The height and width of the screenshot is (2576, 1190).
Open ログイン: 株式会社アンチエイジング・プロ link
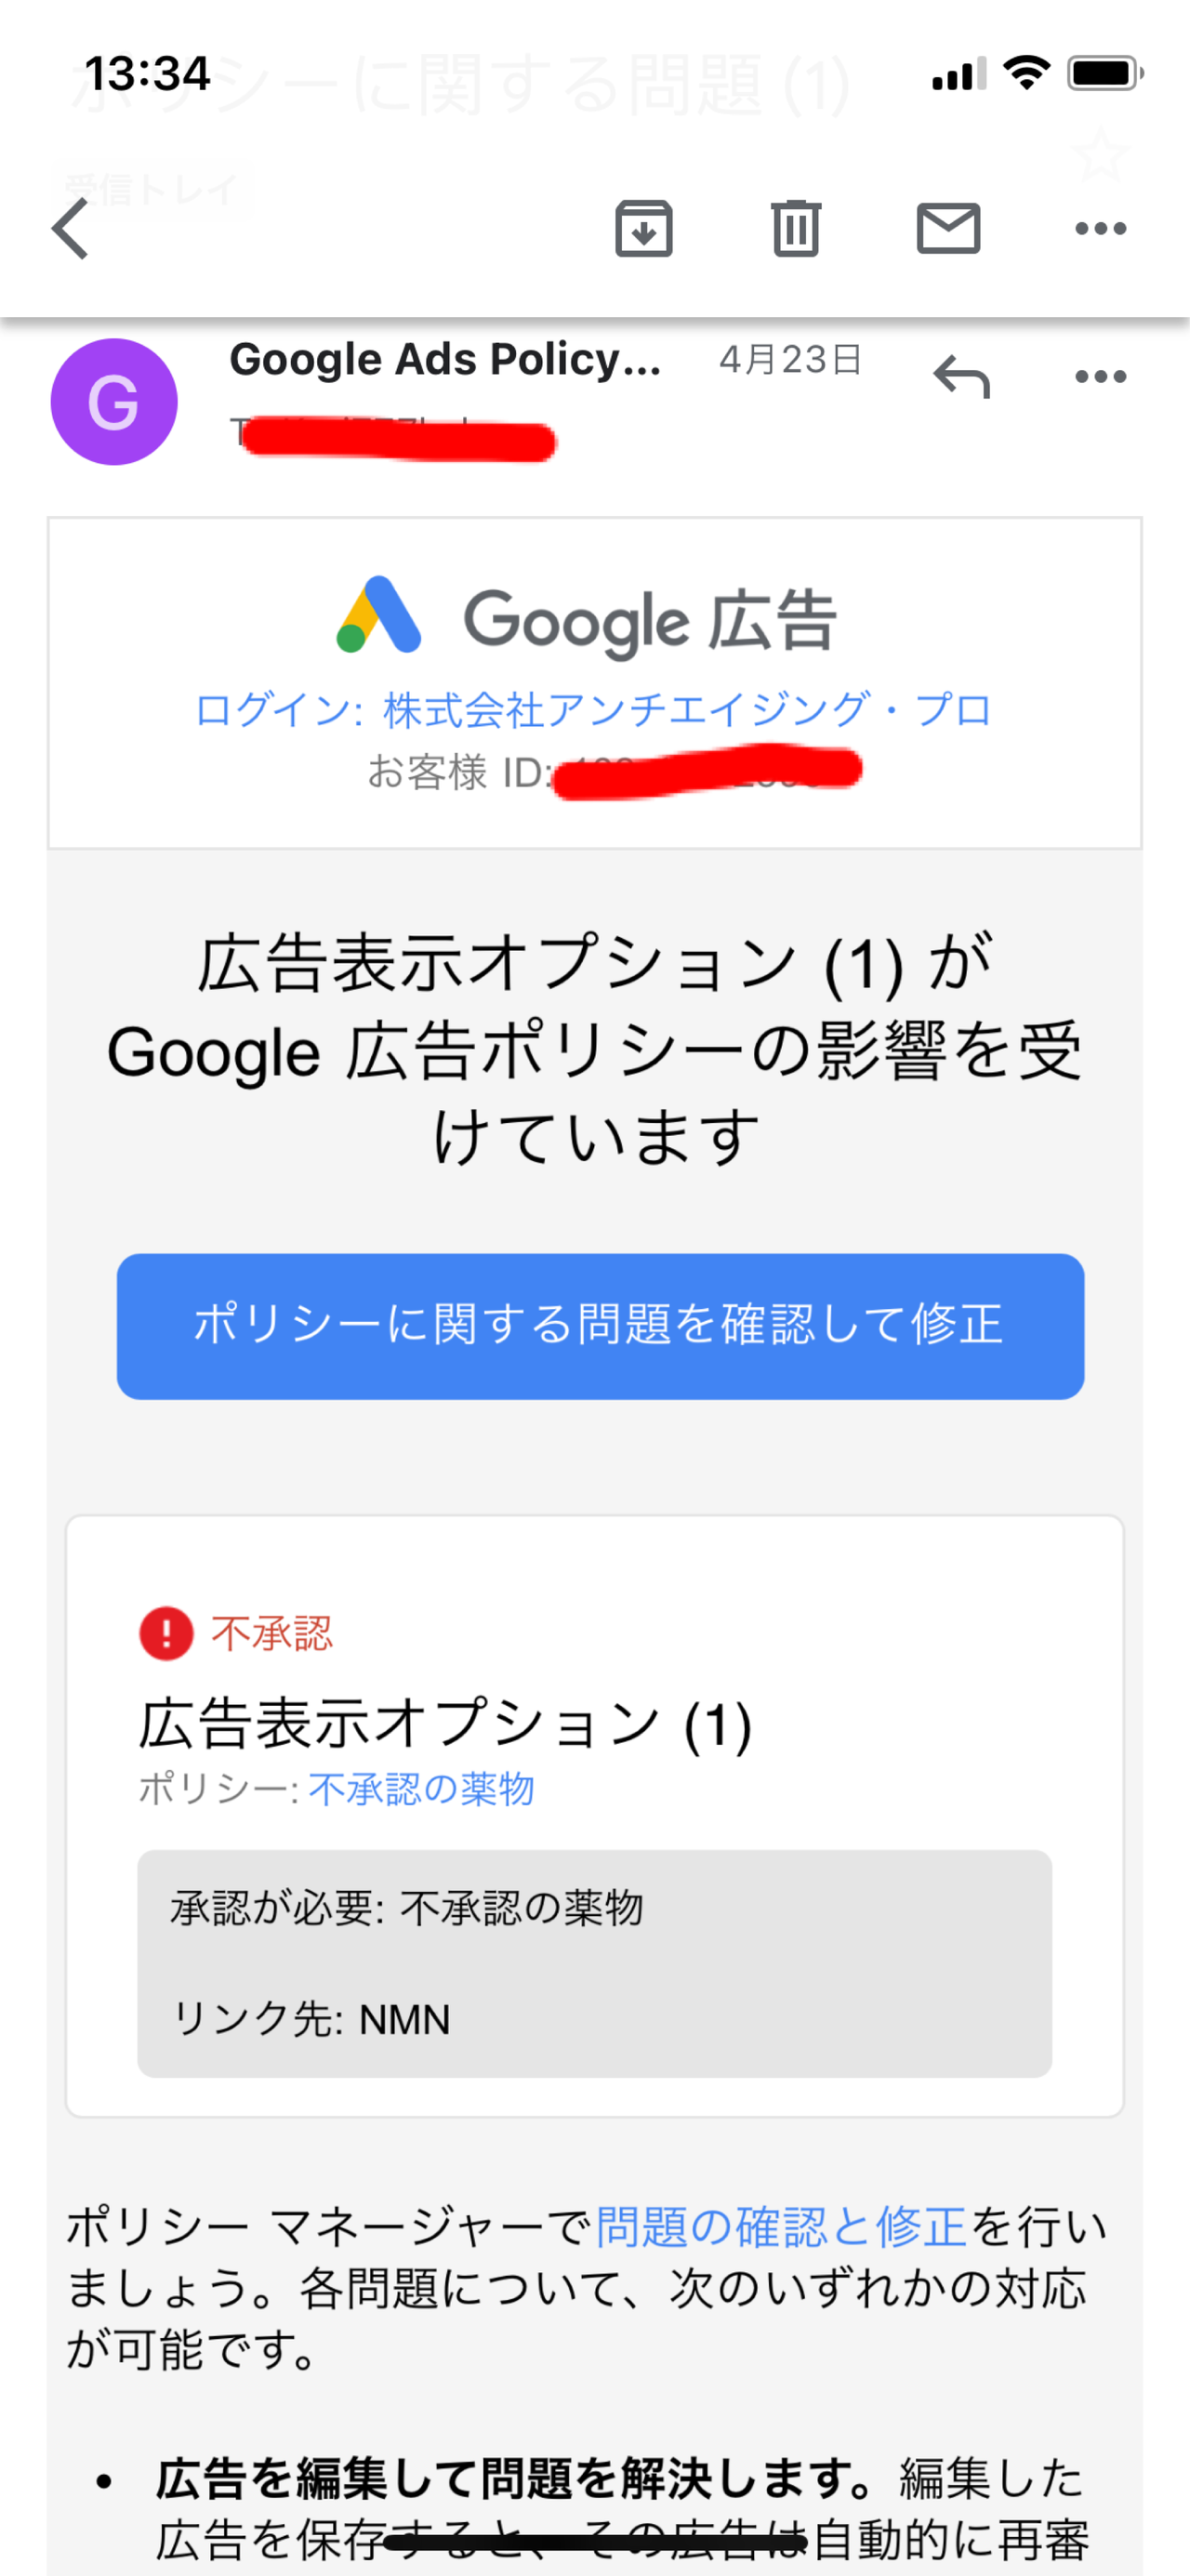coord(593,710)
